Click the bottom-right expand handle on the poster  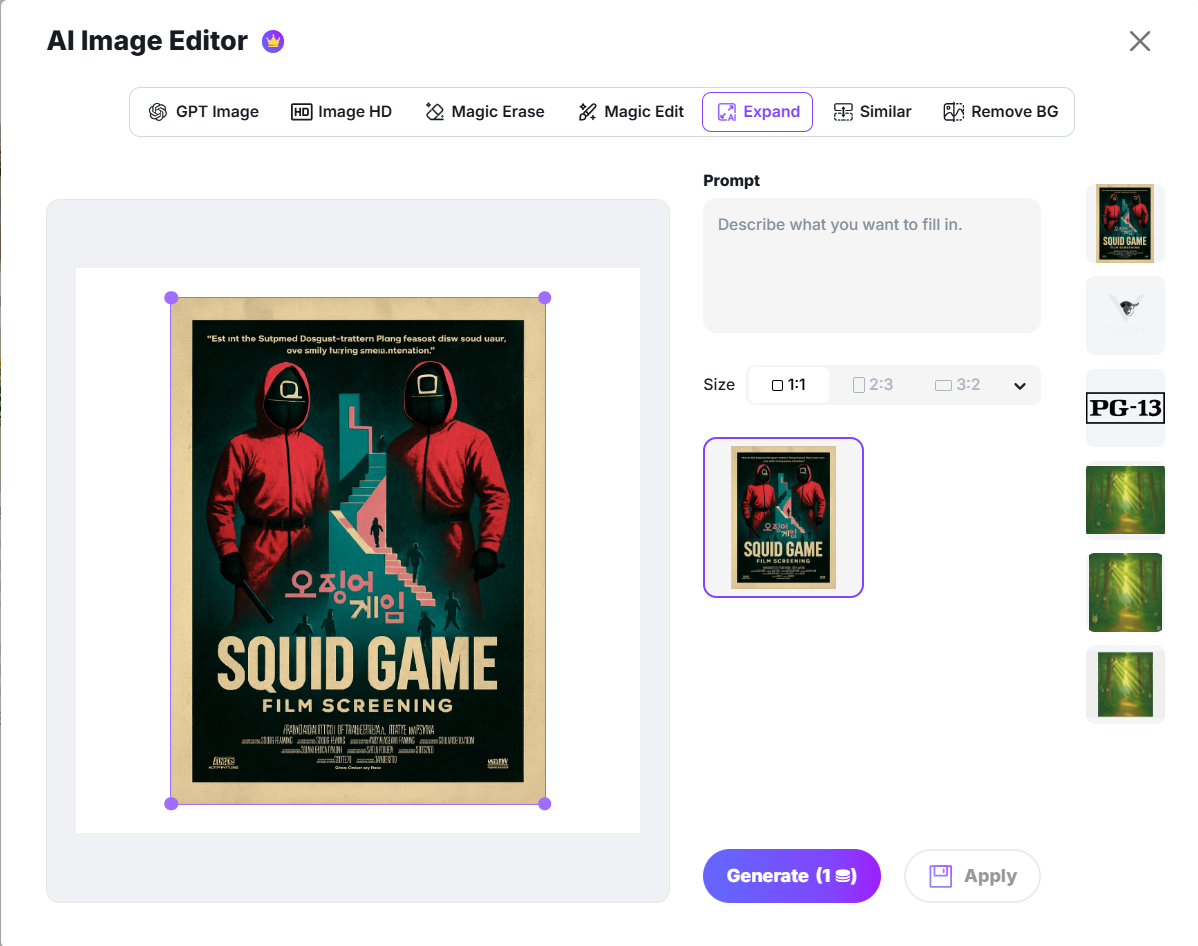(x=545, y=804)
